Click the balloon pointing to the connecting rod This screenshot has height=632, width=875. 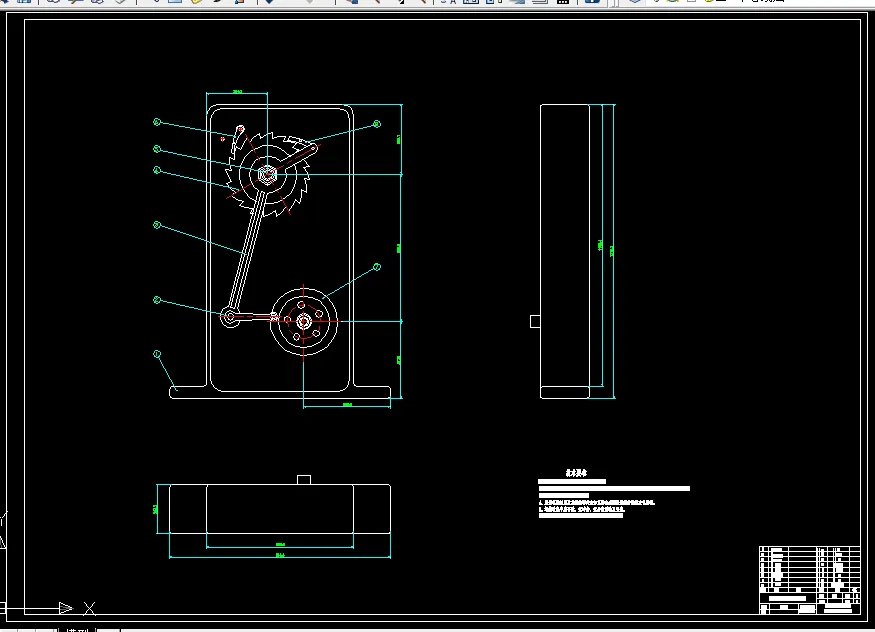(157, 225)
